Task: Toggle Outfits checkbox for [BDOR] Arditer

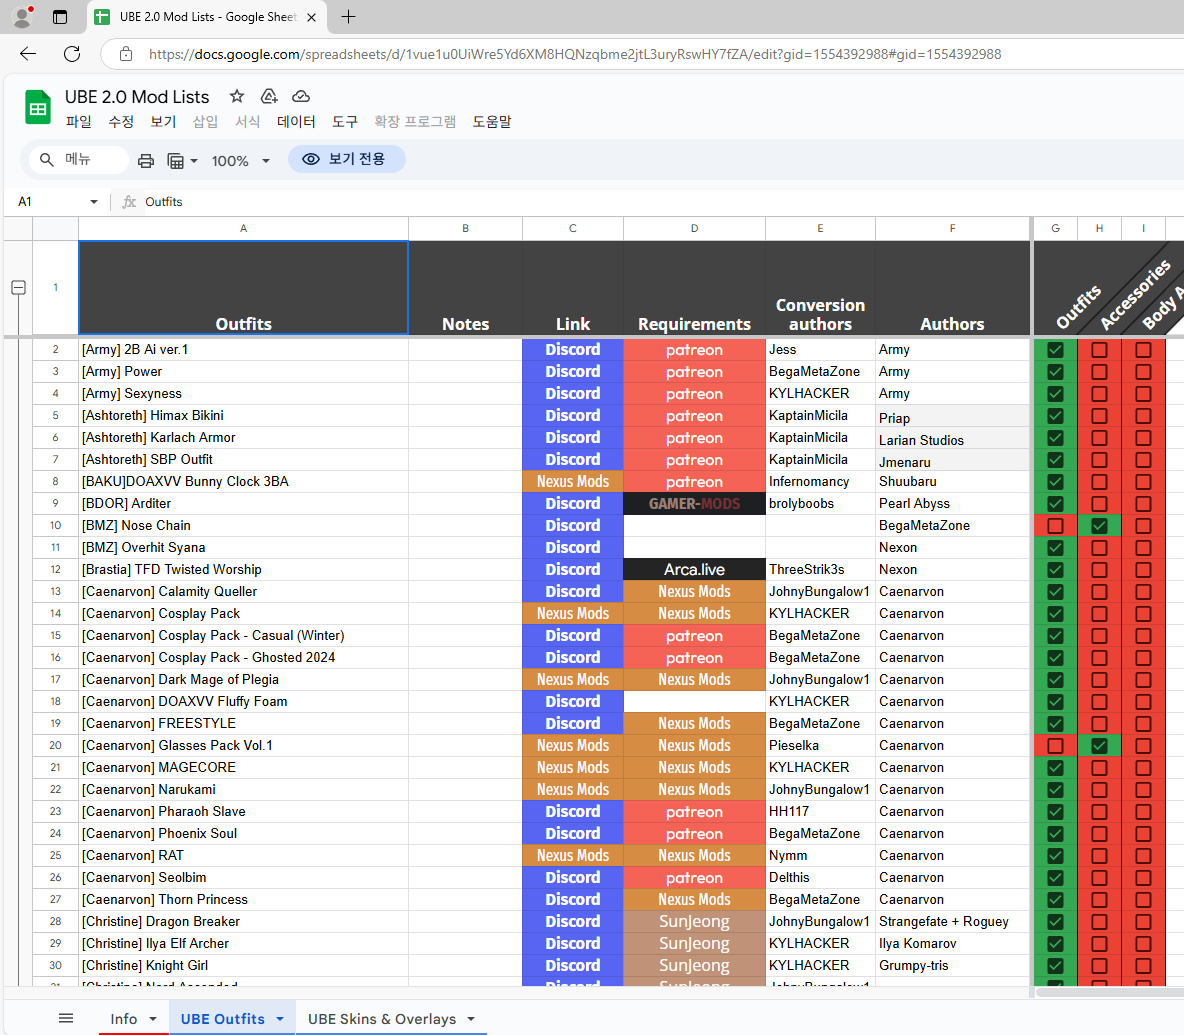Action: pyautogui.click(x=1055, y=504)
